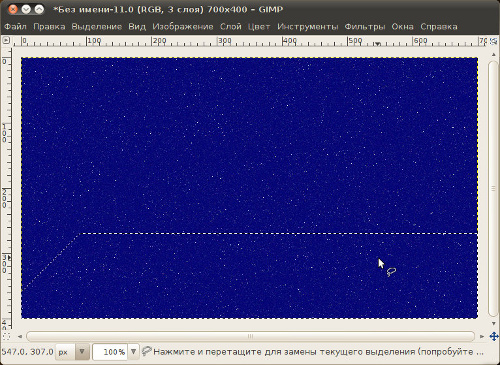Screen dimensions: 500x365
Task: Click the navigation preview cross icon
Action: click(x=494, y=336)
